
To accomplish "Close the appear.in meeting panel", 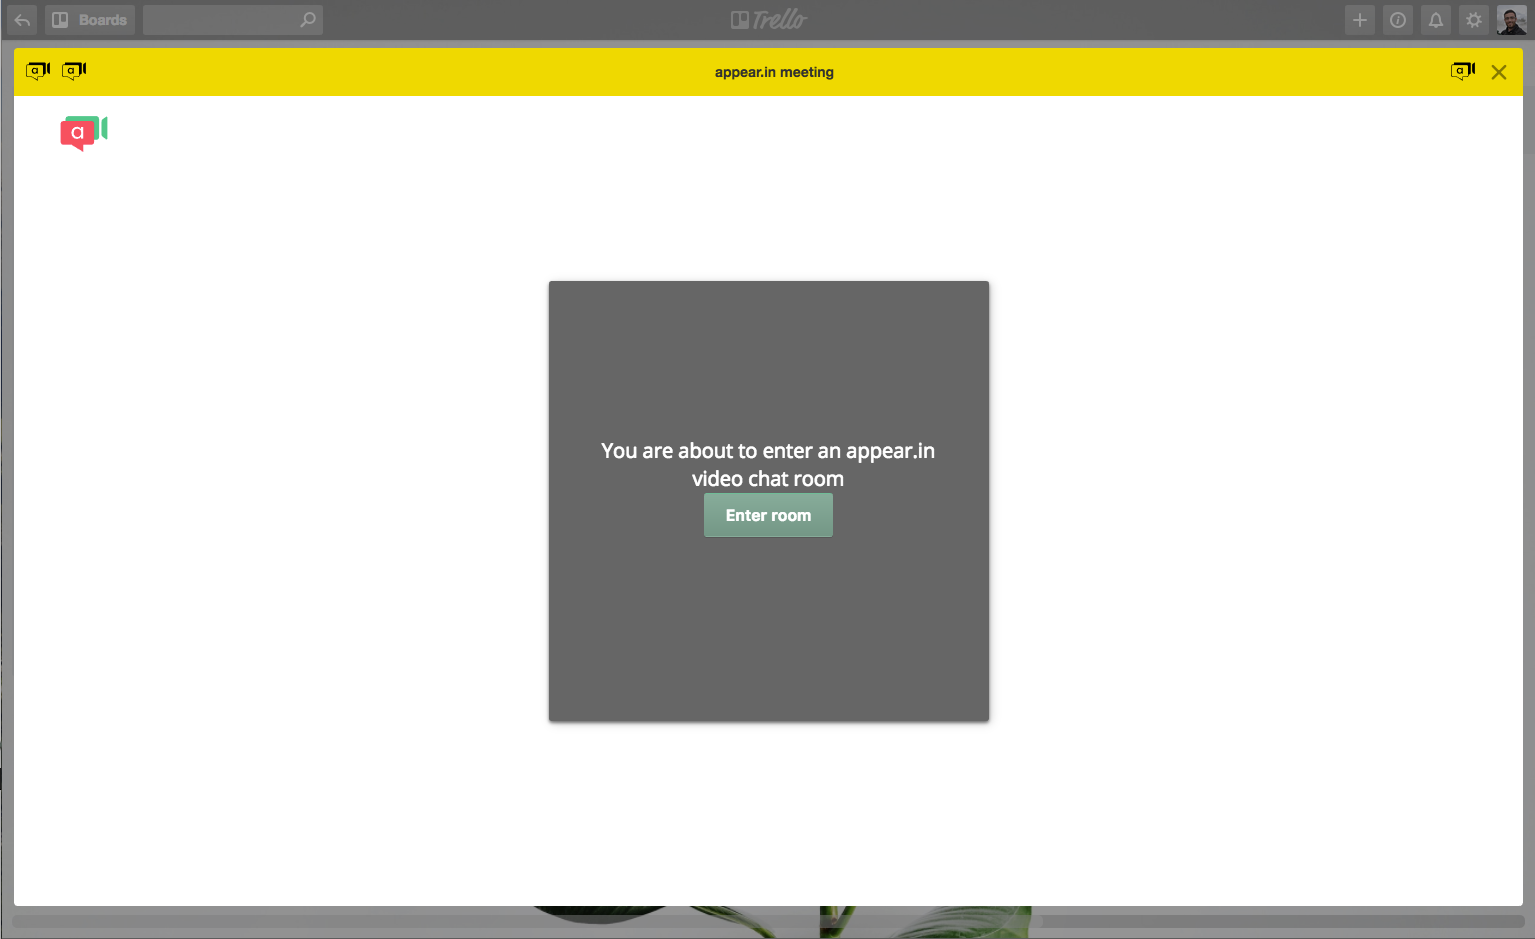I will click(1499, 72).
